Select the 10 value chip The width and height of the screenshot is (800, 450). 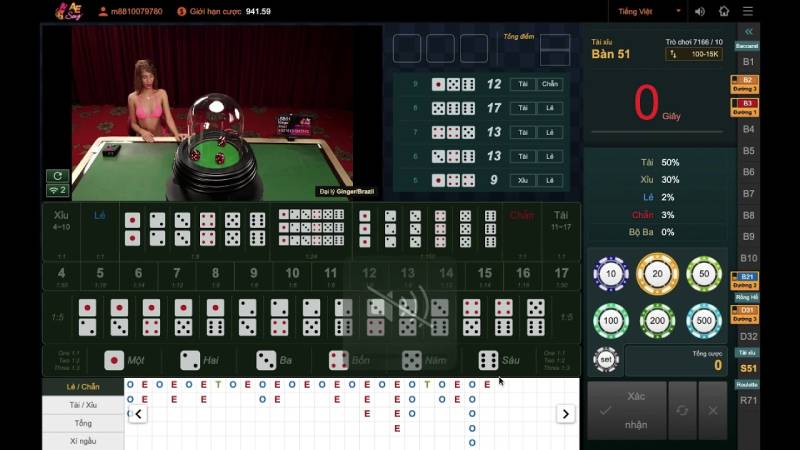tap(611, 273)
